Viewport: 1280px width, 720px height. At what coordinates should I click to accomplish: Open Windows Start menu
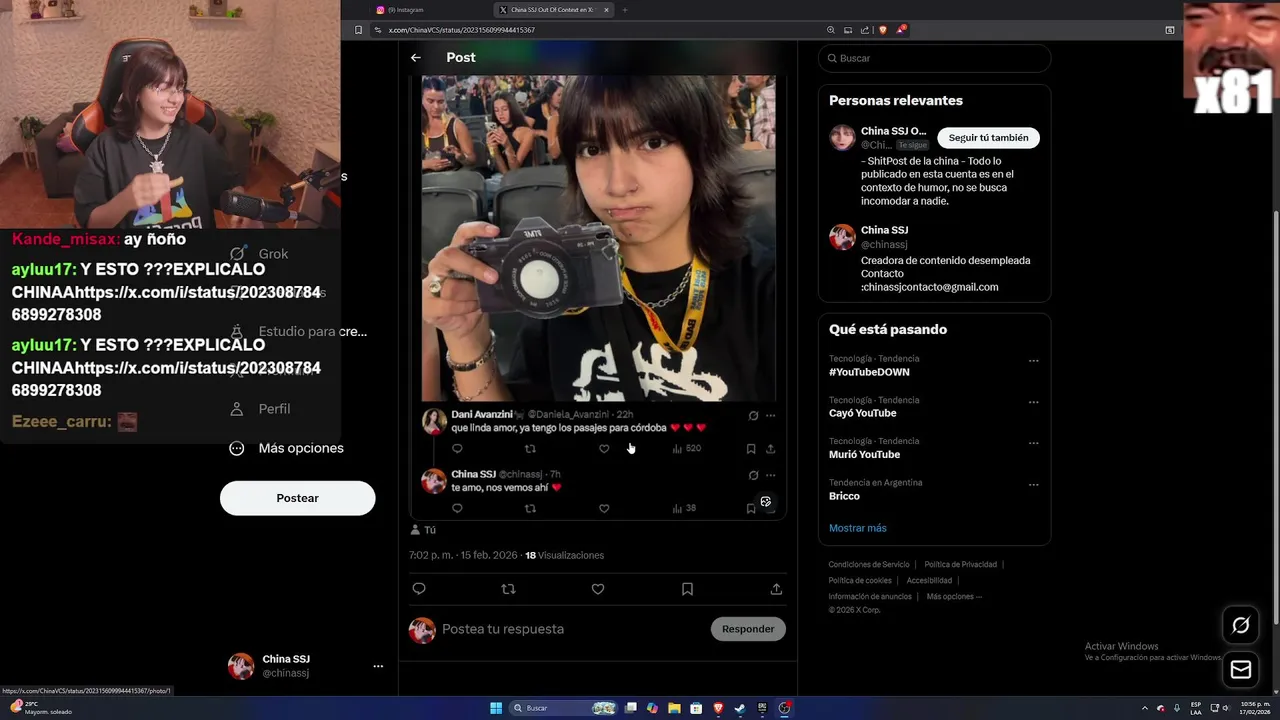point(496,708)
